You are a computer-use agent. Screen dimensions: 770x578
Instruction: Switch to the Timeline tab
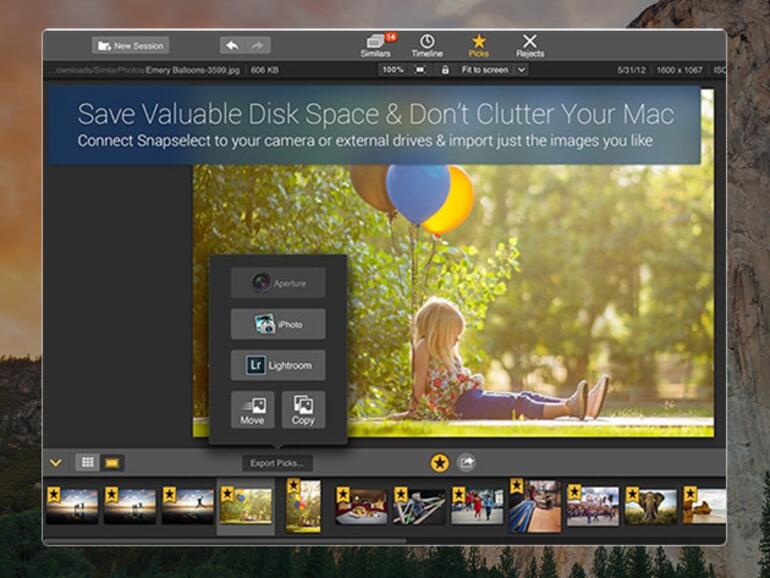click(427, 46)
